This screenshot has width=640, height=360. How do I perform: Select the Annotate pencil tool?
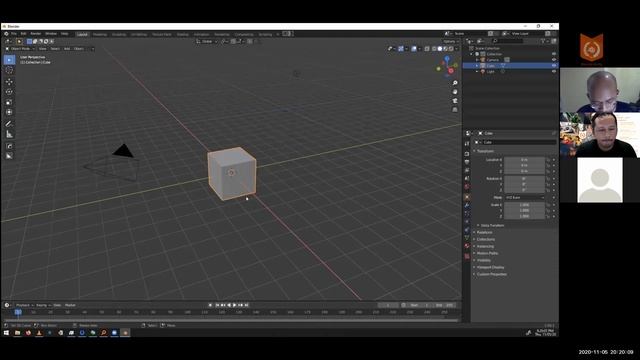(9, 124)
